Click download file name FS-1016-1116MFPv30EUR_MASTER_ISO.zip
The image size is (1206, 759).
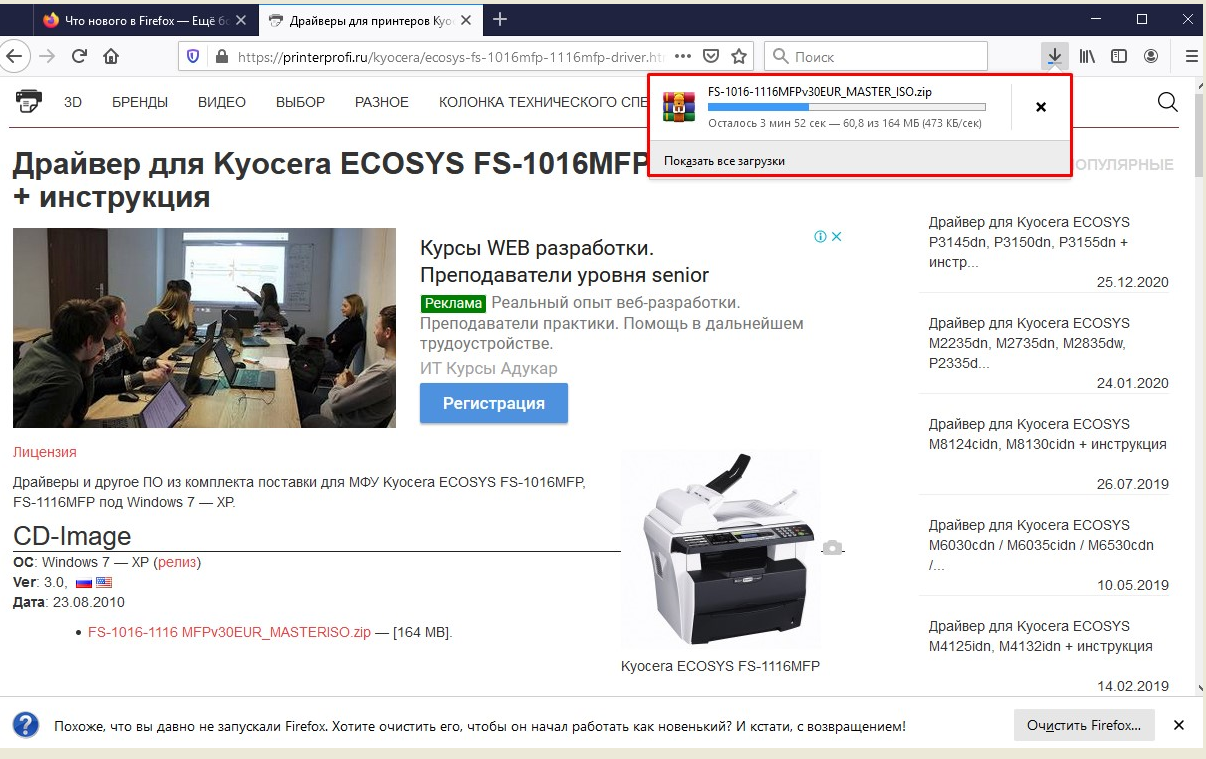click(x=820, y=91)
